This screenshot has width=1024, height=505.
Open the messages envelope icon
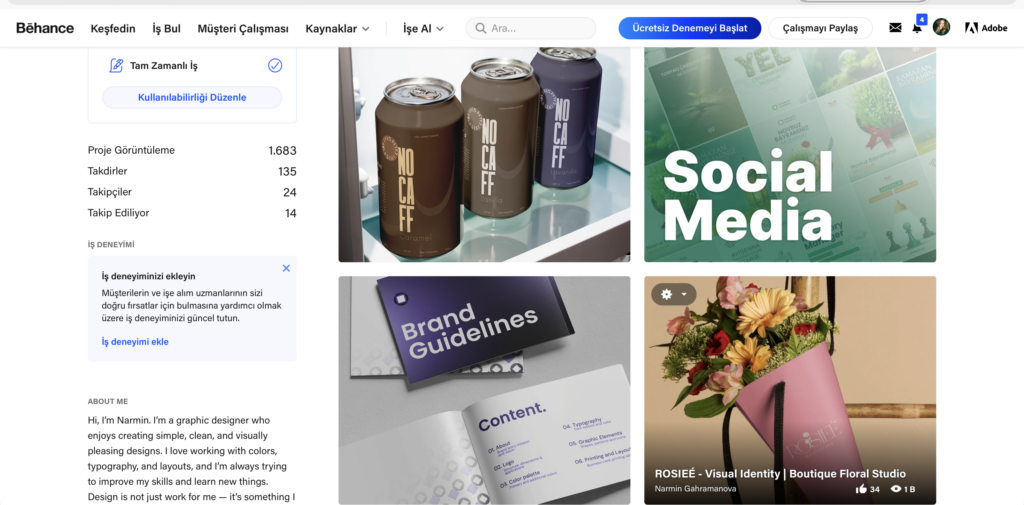895,27
